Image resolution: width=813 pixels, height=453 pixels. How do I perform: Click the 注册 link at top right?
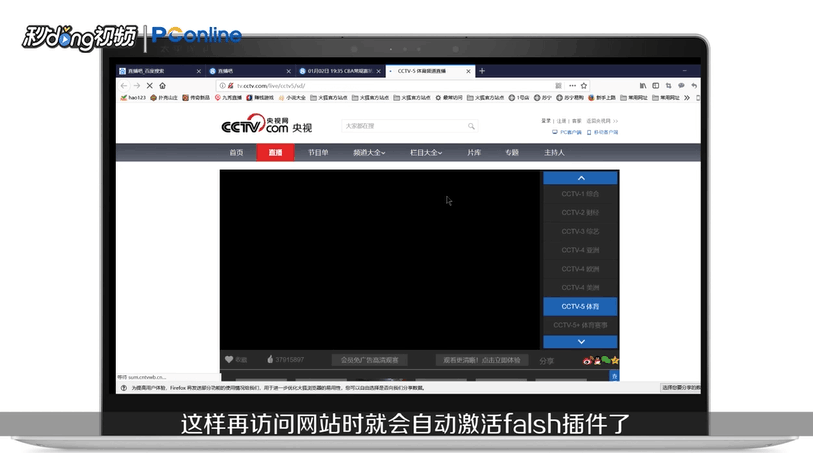click(562, 121)
